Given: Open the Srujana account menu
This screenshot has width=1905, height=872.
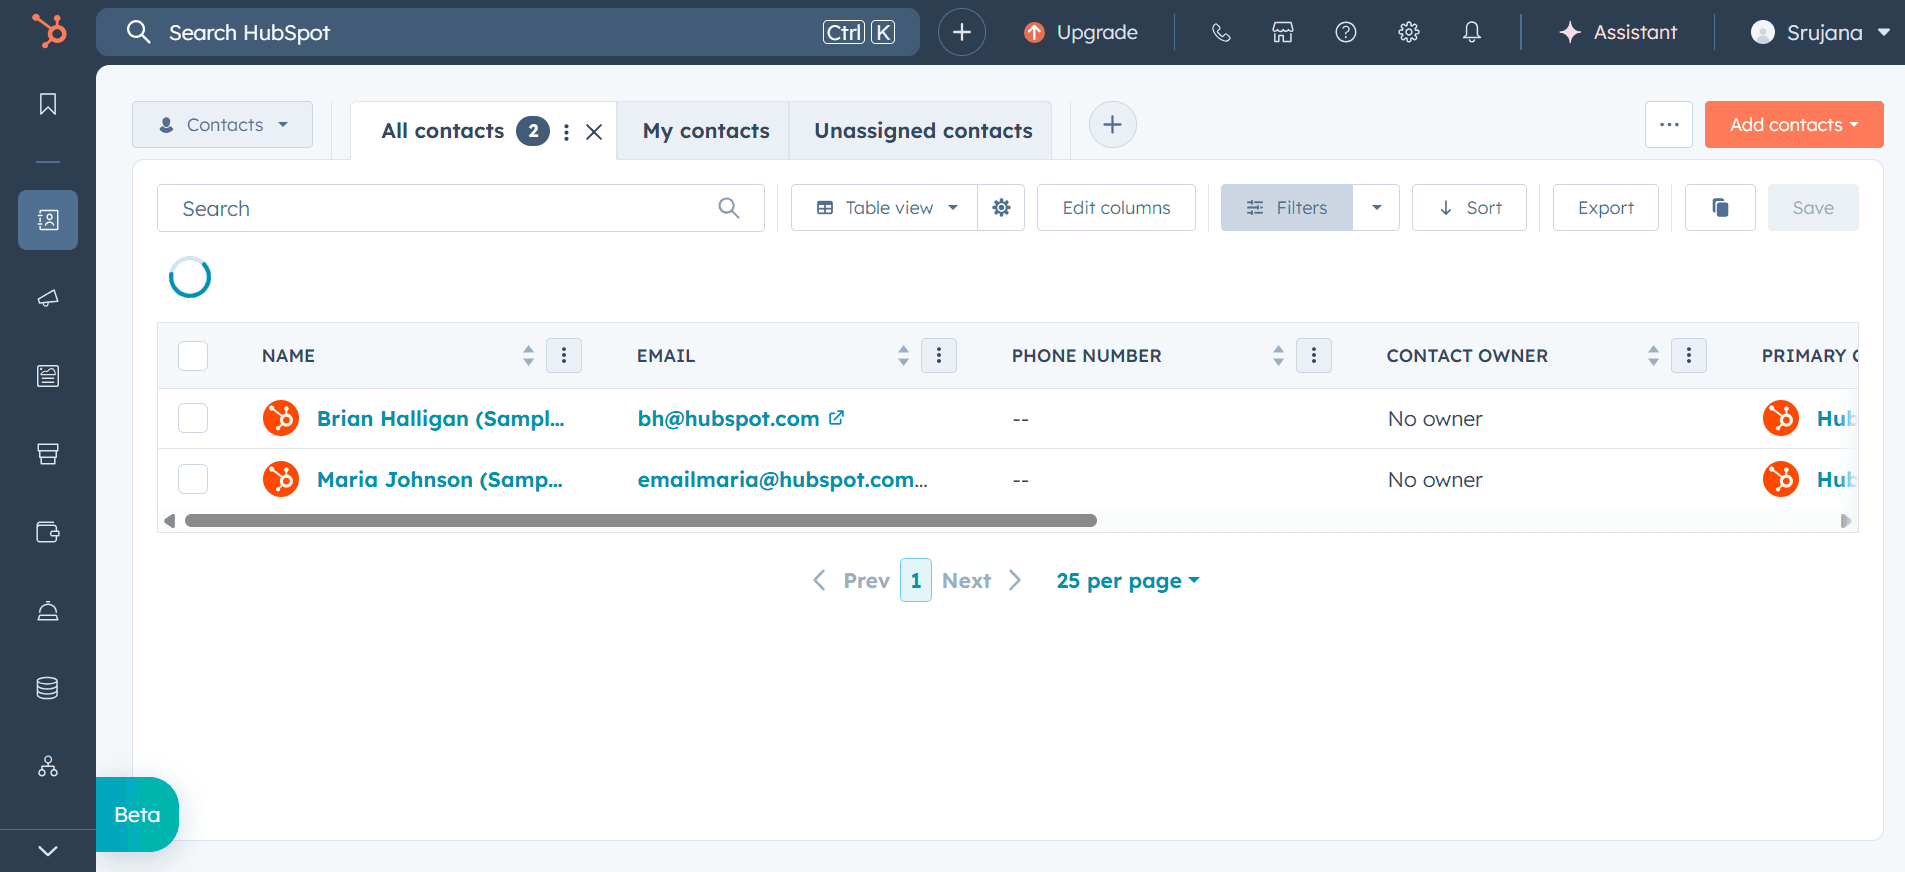Looking at the screenshot, I should 1820,32.
